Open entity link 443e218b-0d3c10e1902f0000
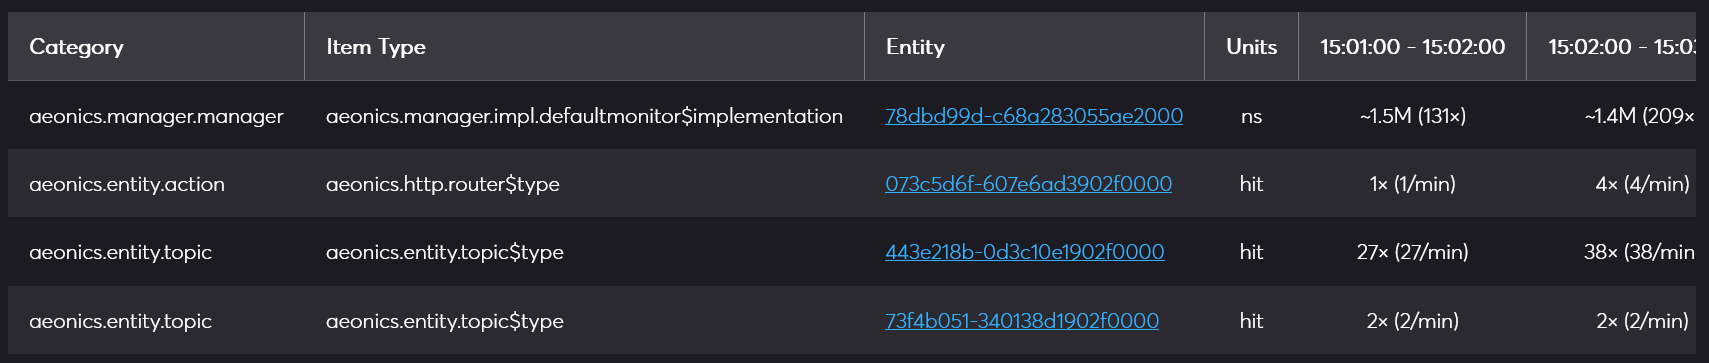The image size is (1709, 363). point(1024,252)
